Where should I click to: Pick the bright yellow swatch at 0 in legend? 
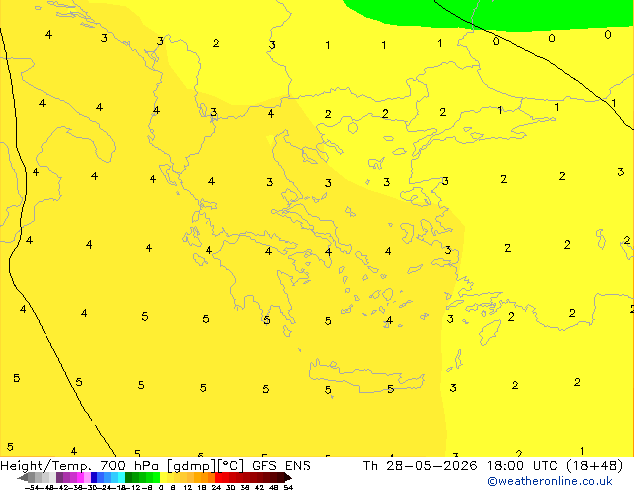[x=163, y=477]
